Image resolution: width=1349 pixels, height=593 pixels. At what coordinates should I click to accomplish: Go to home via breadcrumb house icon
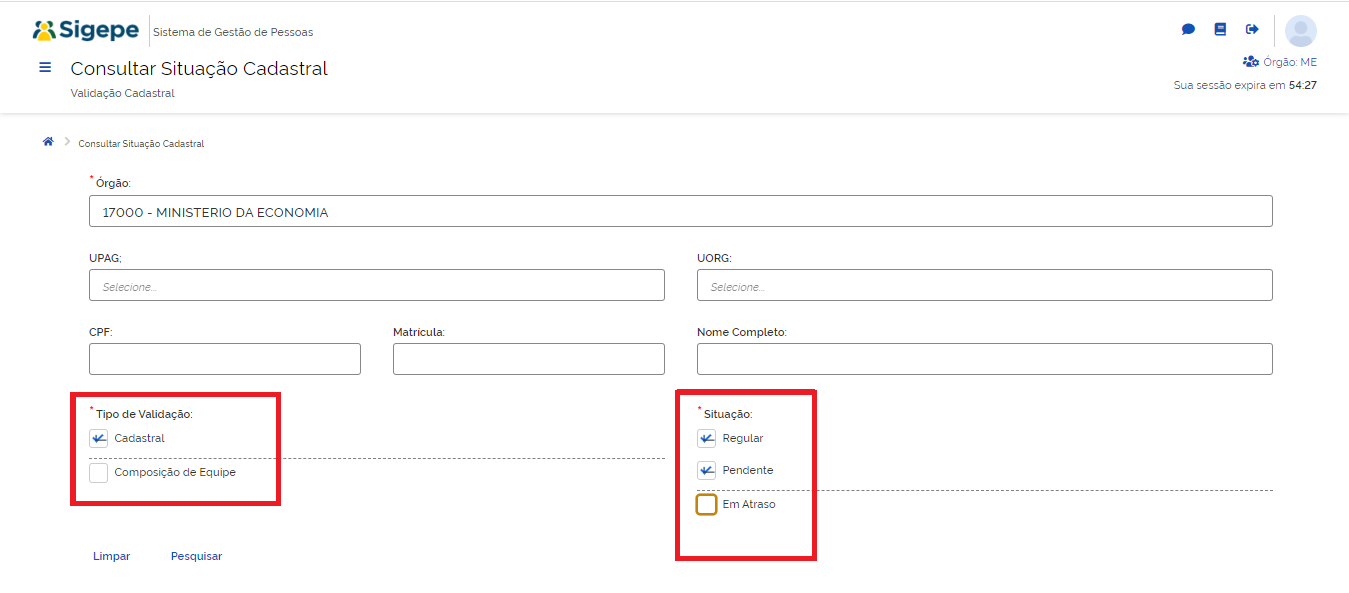click(47, 142)
